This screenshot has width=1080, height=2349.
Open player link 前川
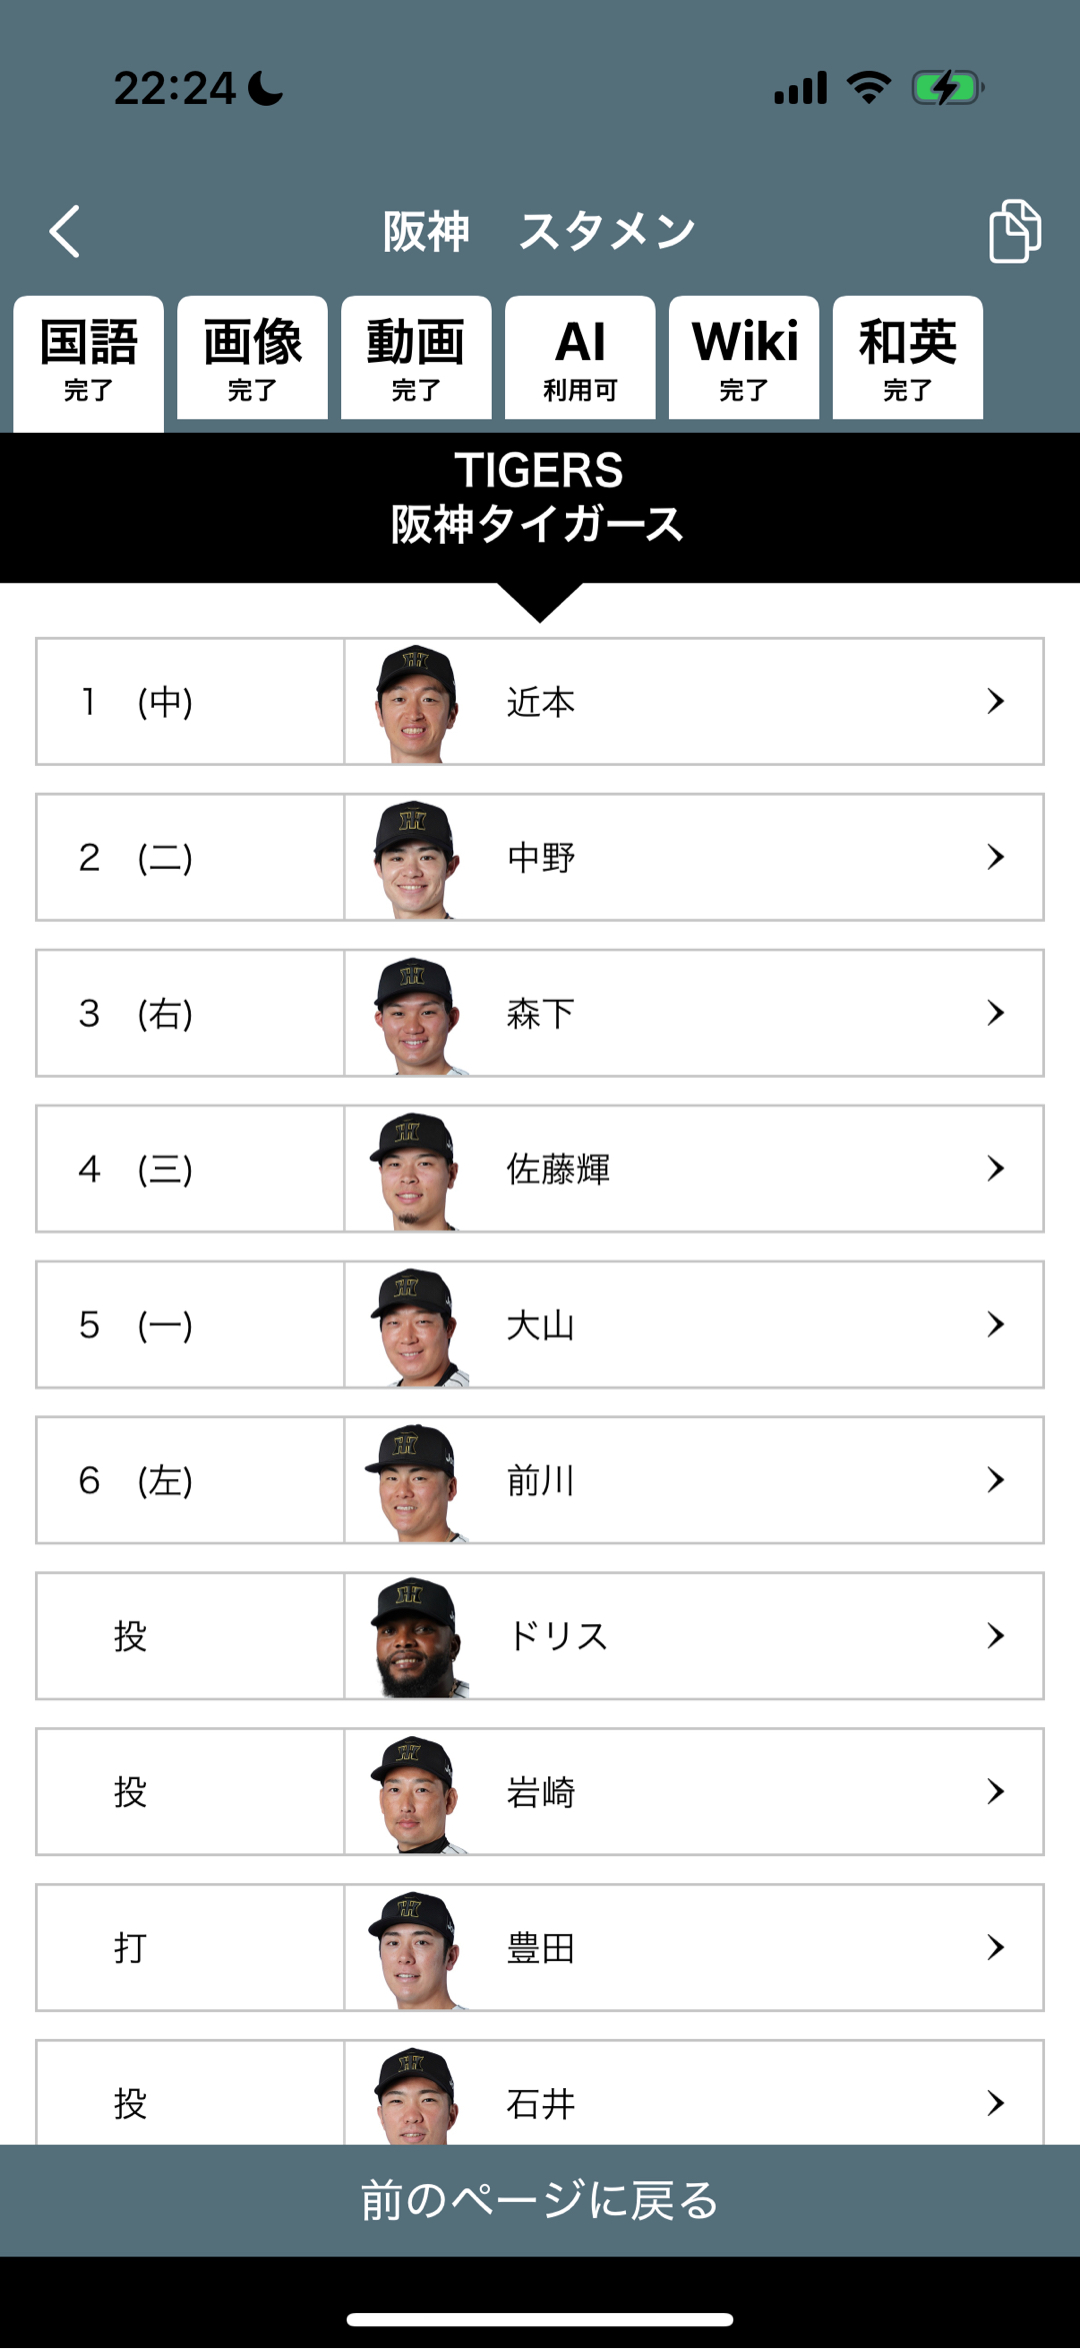(541, 1481)
